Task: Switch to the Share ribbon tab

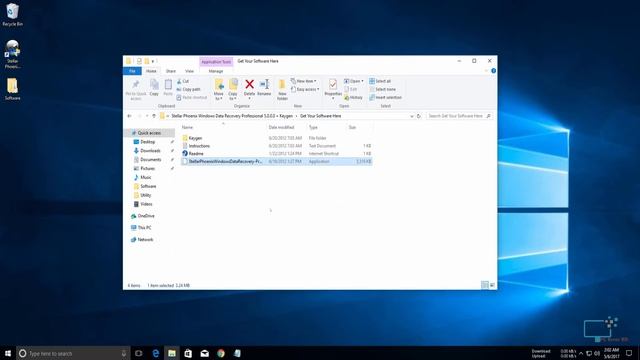Action: pos(171,71)
